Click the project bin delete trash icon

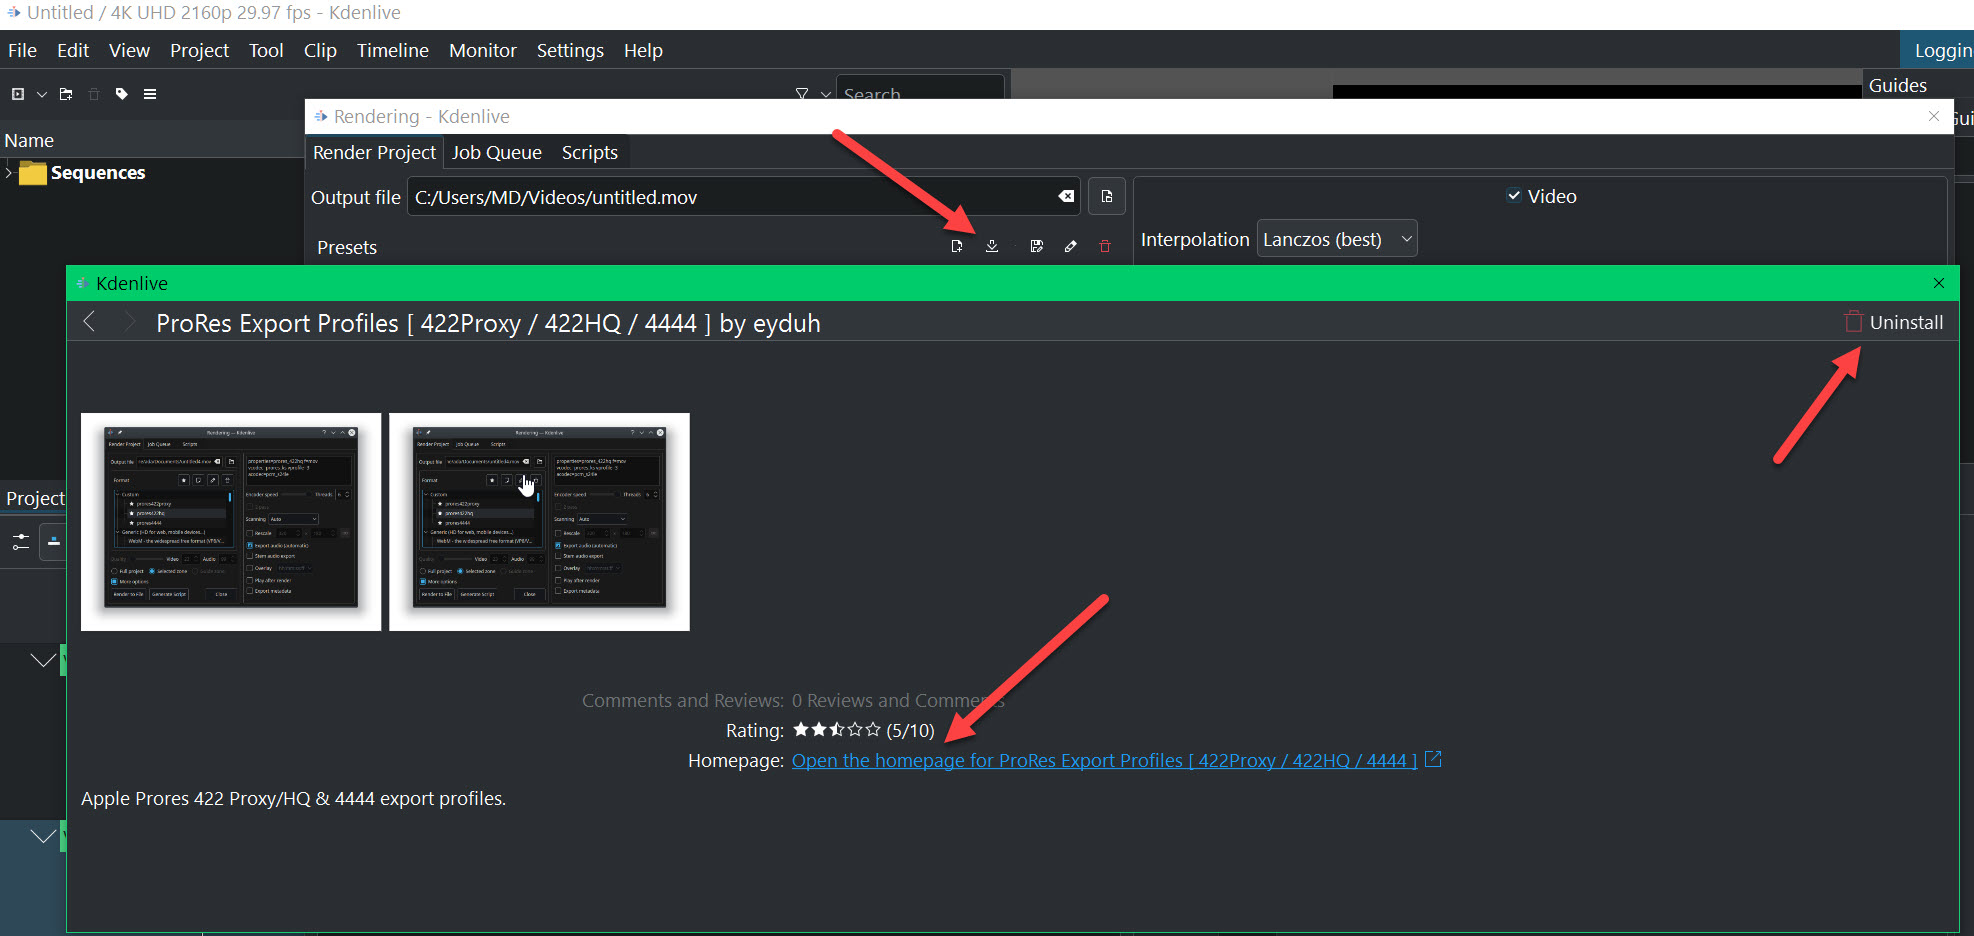[94, 94]
